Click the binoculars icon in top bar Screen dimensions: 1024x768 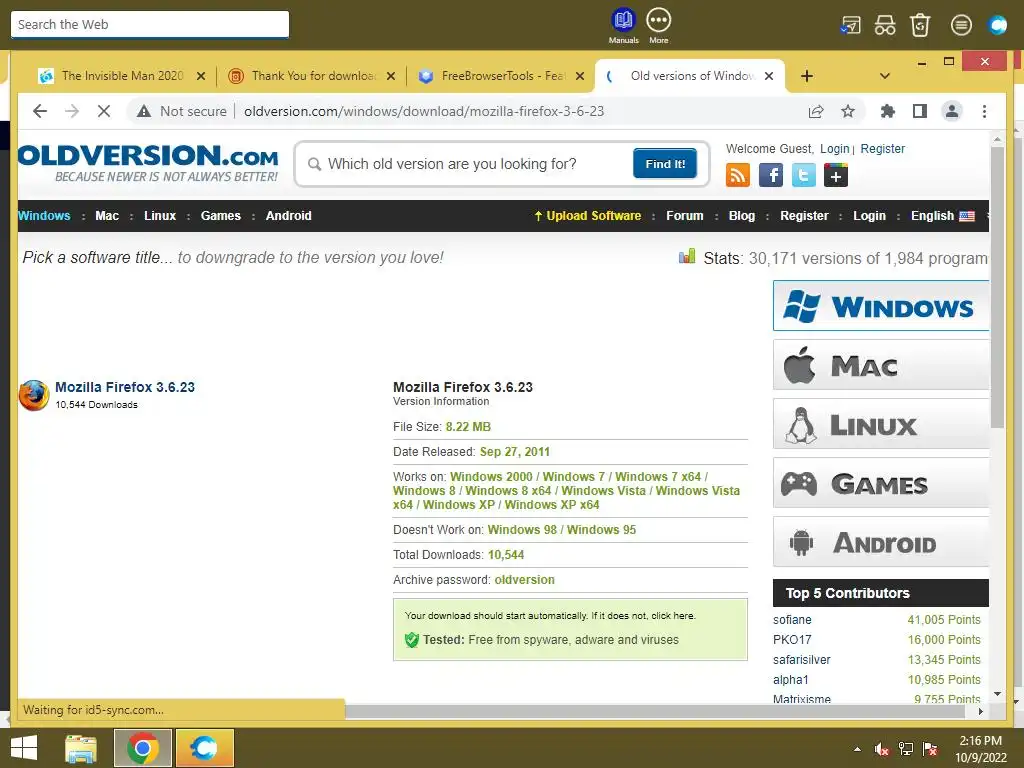tap(885, 25)
